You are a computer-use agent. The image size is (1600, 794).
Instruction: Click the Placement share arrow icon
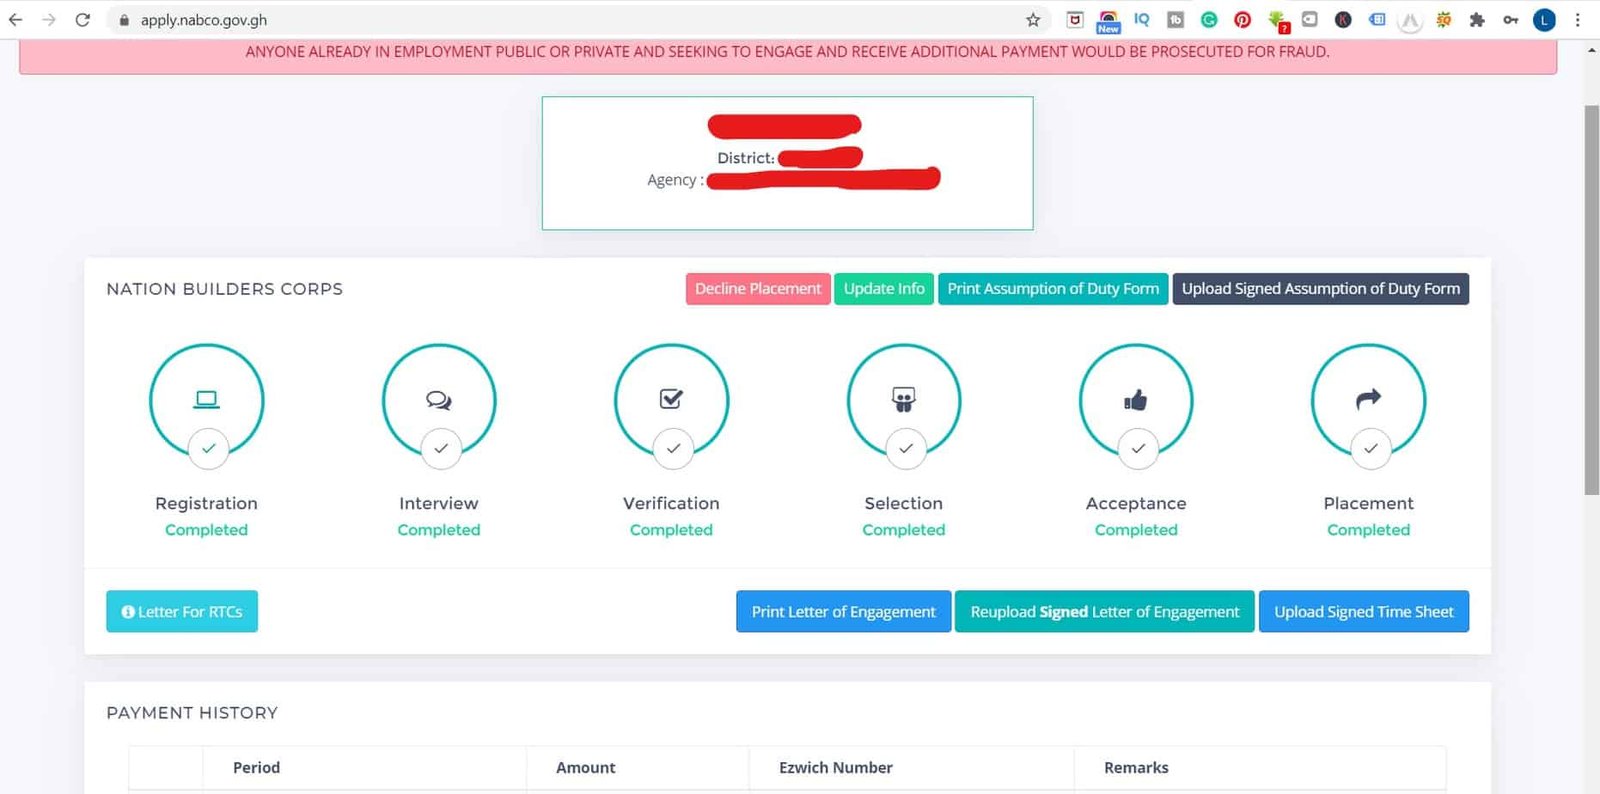[1368, 399]
